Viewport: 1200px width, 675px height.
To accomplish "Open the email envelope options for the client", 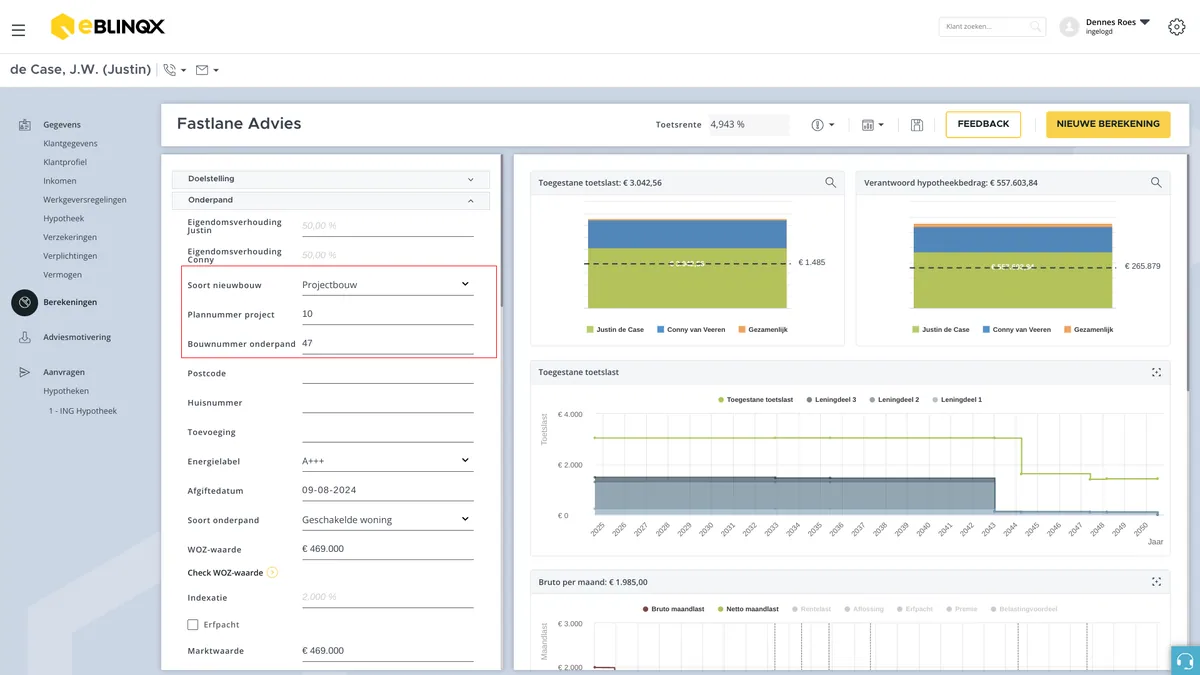I will pos(207,70).
